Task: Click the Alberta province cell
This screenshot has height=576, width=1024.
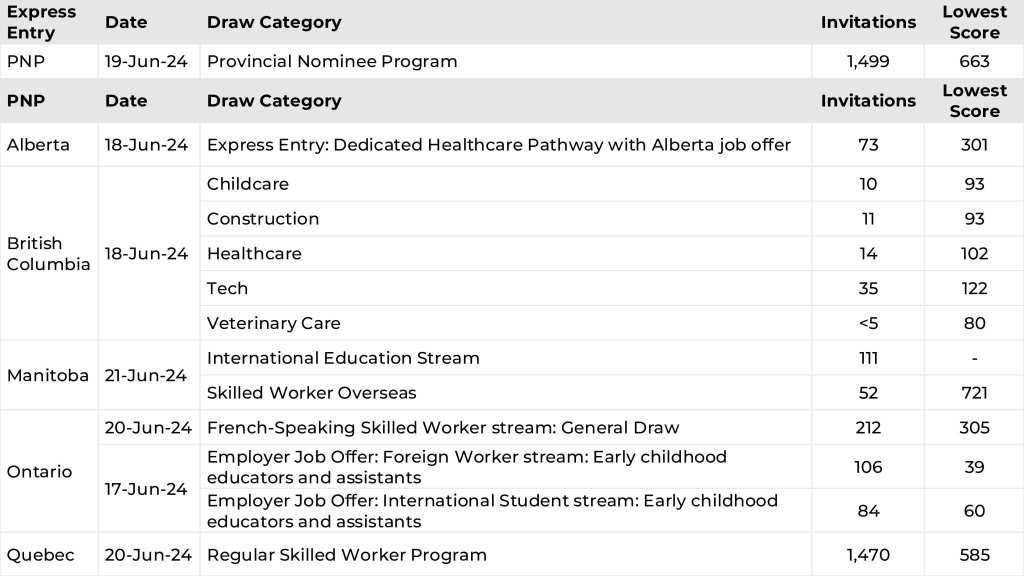Action: point(38,145)
